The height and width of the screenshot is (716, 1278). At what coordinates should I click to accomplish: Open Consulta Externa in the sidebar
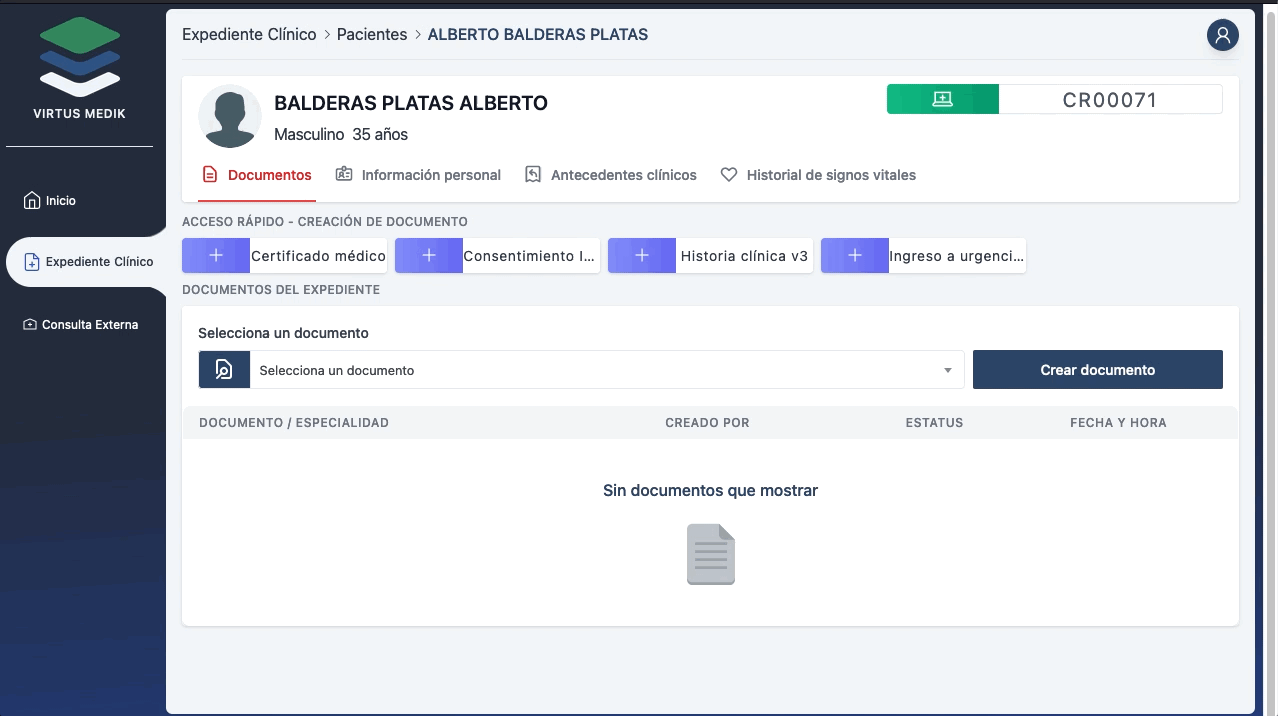point(89,325)
